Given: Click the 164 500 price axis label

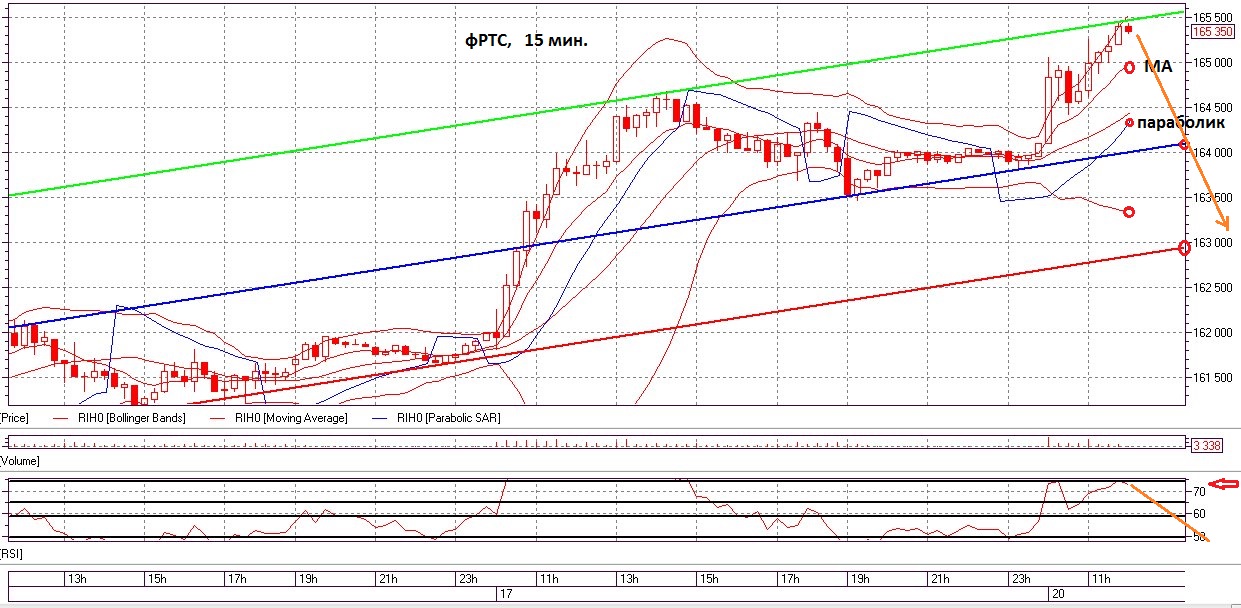Looking at the screenshot, I should point(1211,107).
